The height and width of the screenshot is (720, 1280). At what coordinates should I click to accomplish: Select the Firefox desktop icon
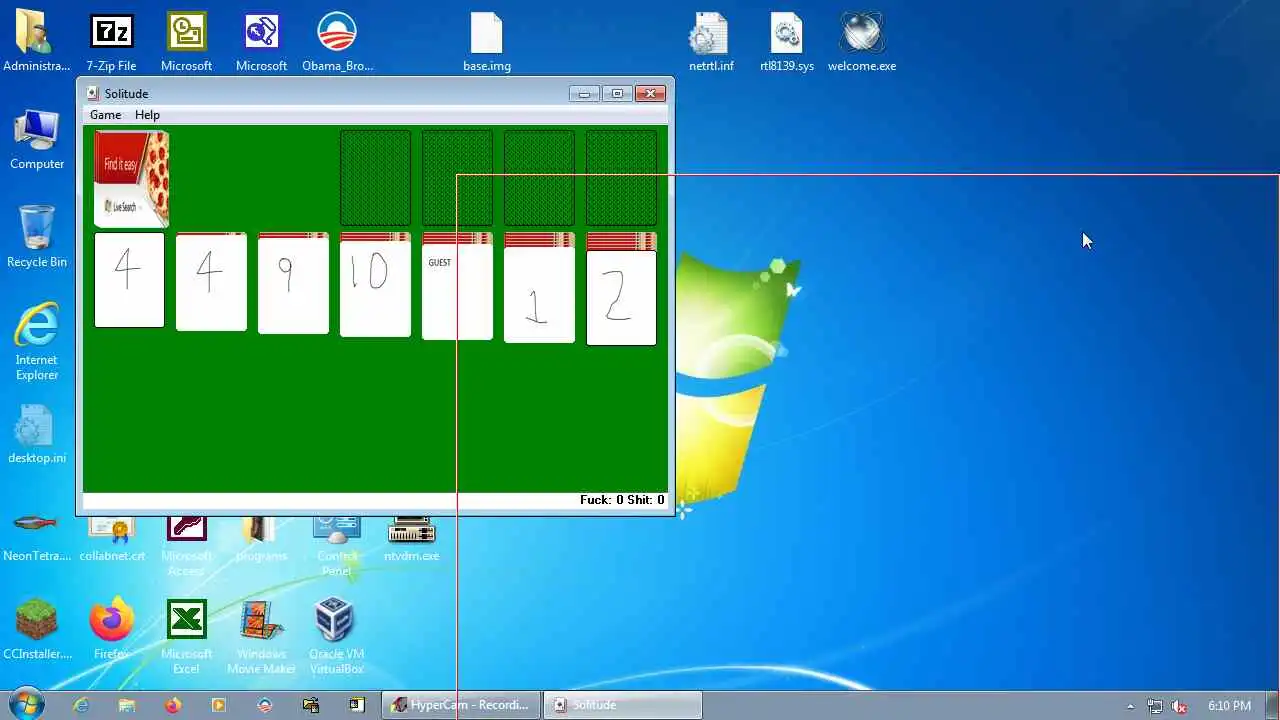[112, 630]
